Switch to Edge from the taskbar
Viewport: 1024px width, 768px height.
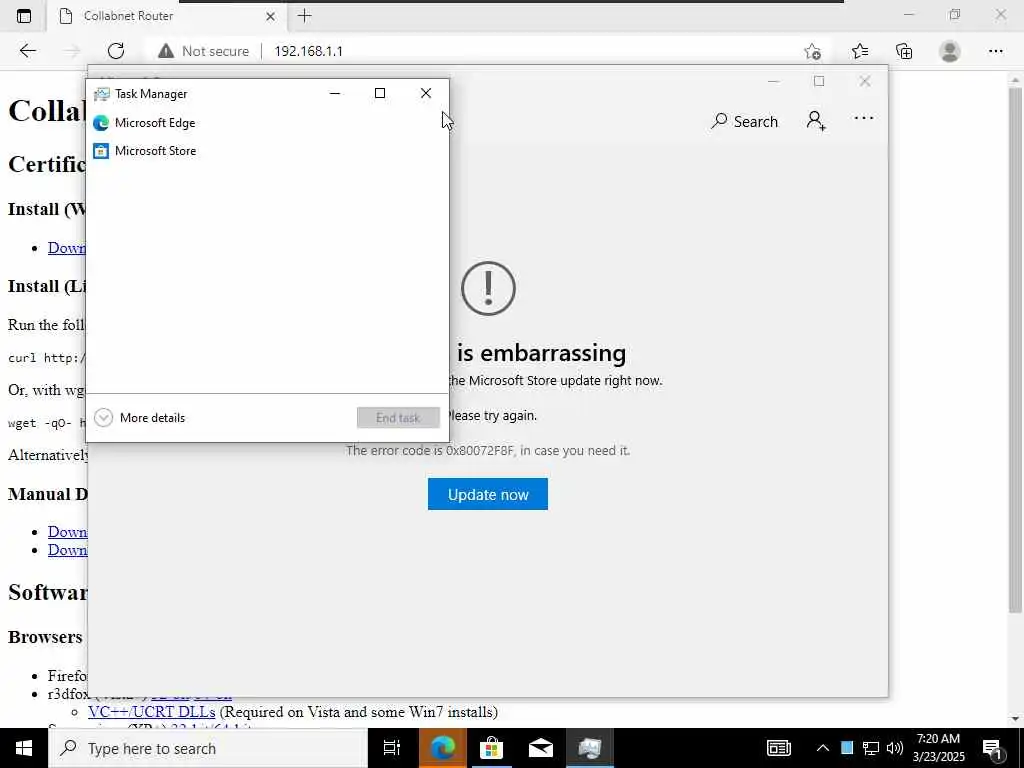pyautogui.click(x=441, y=748)
